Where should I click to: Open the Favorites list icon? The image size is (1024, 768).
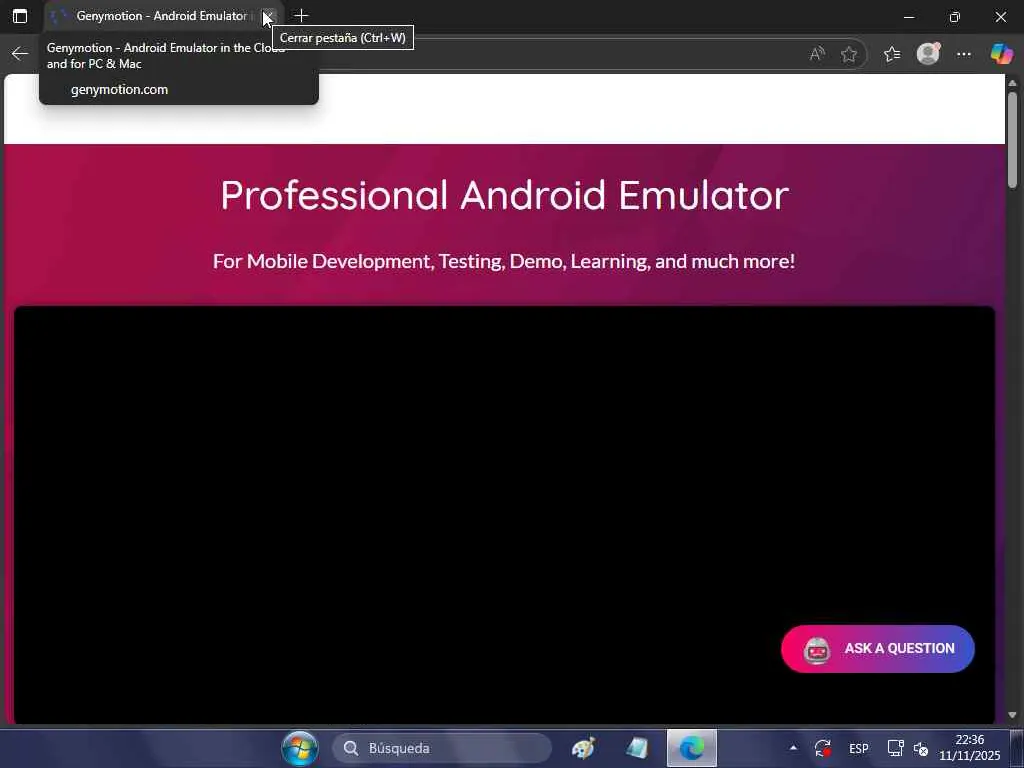[x=892, y=54]
